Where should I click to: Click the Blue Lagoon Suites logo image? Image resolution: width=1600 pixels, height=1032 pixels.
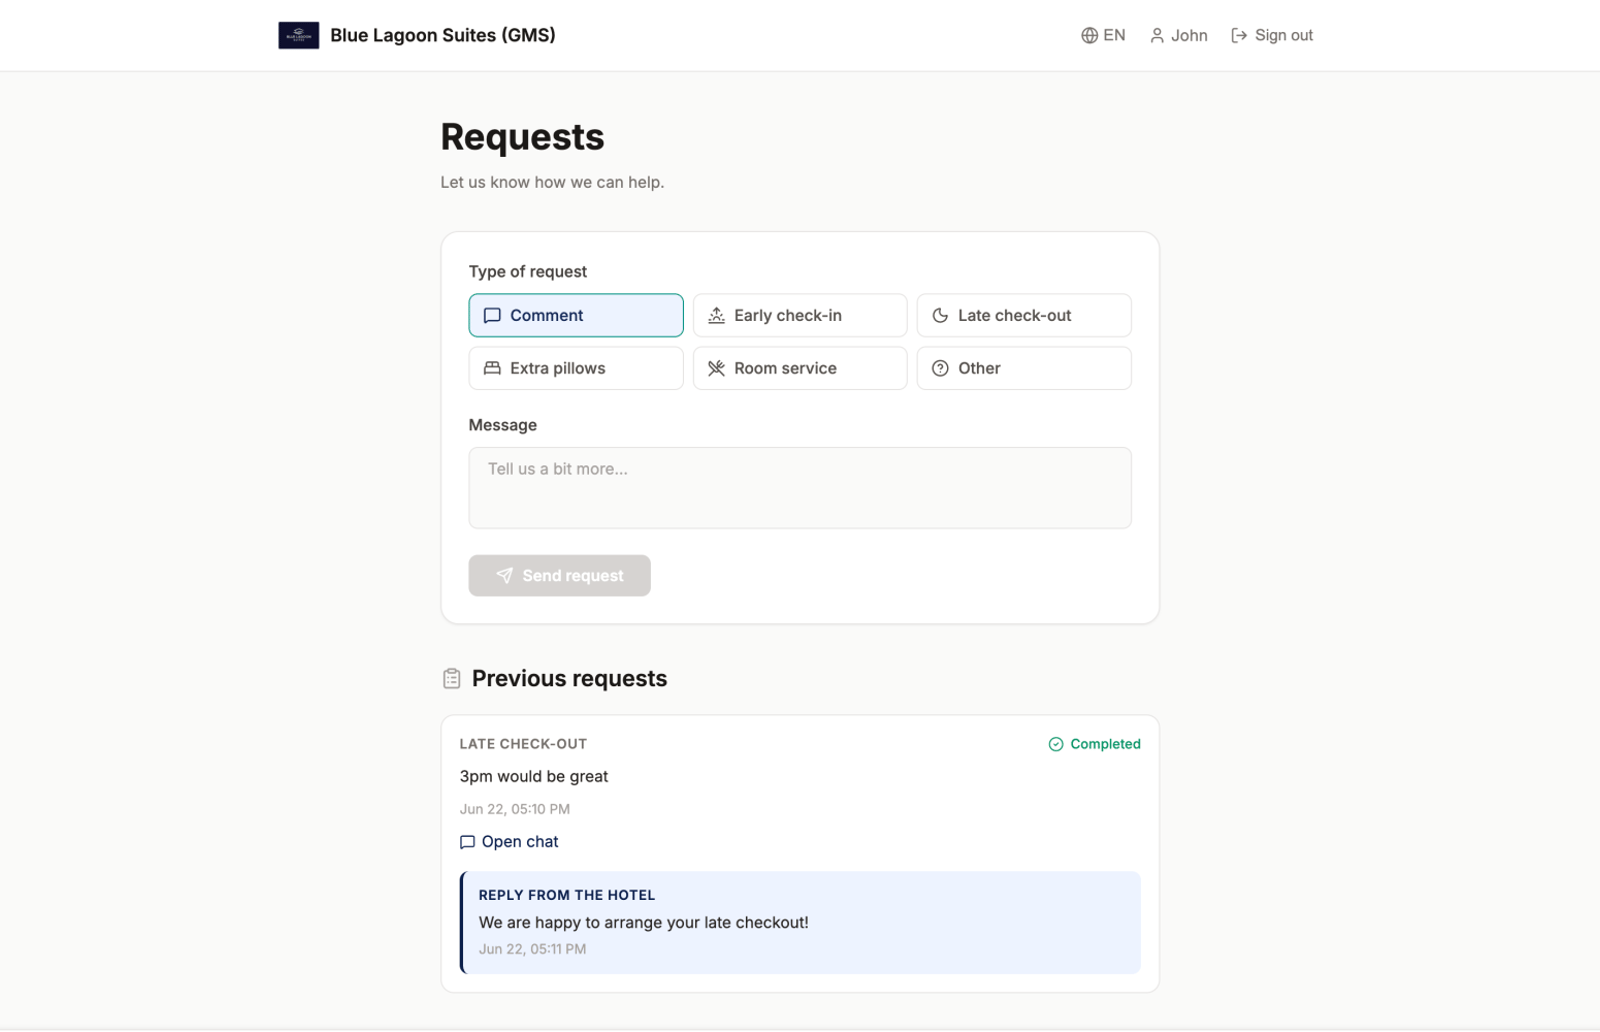(x=298, y=35)
